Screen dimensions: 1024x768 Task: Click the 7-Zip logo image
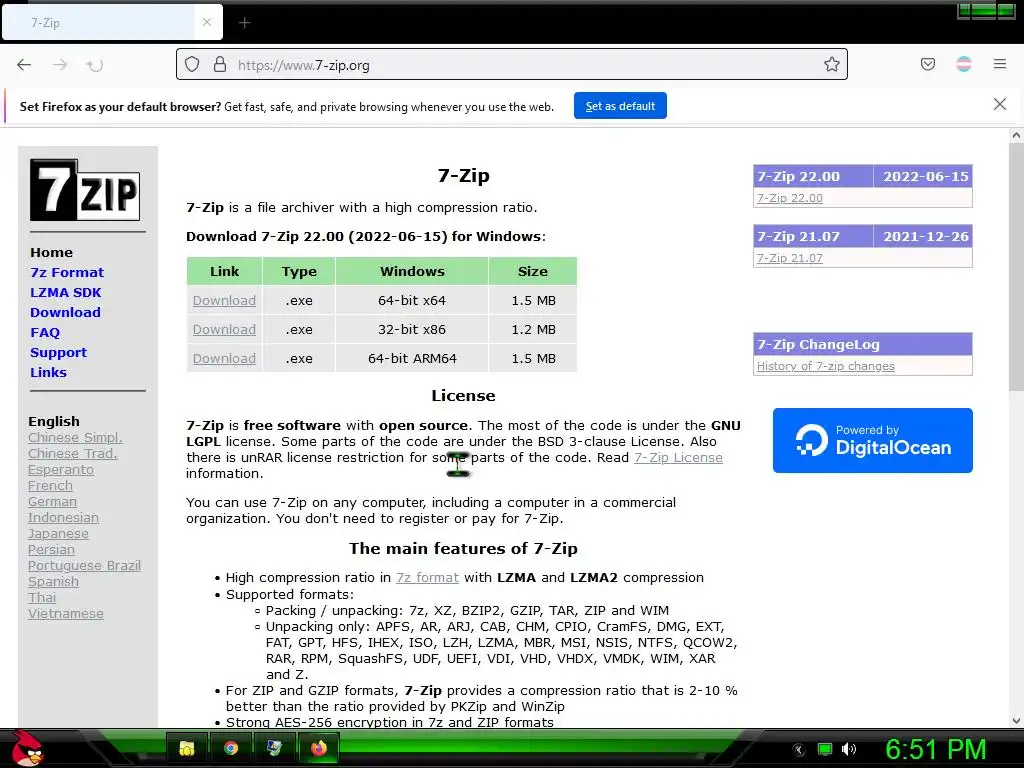[85, 189]
